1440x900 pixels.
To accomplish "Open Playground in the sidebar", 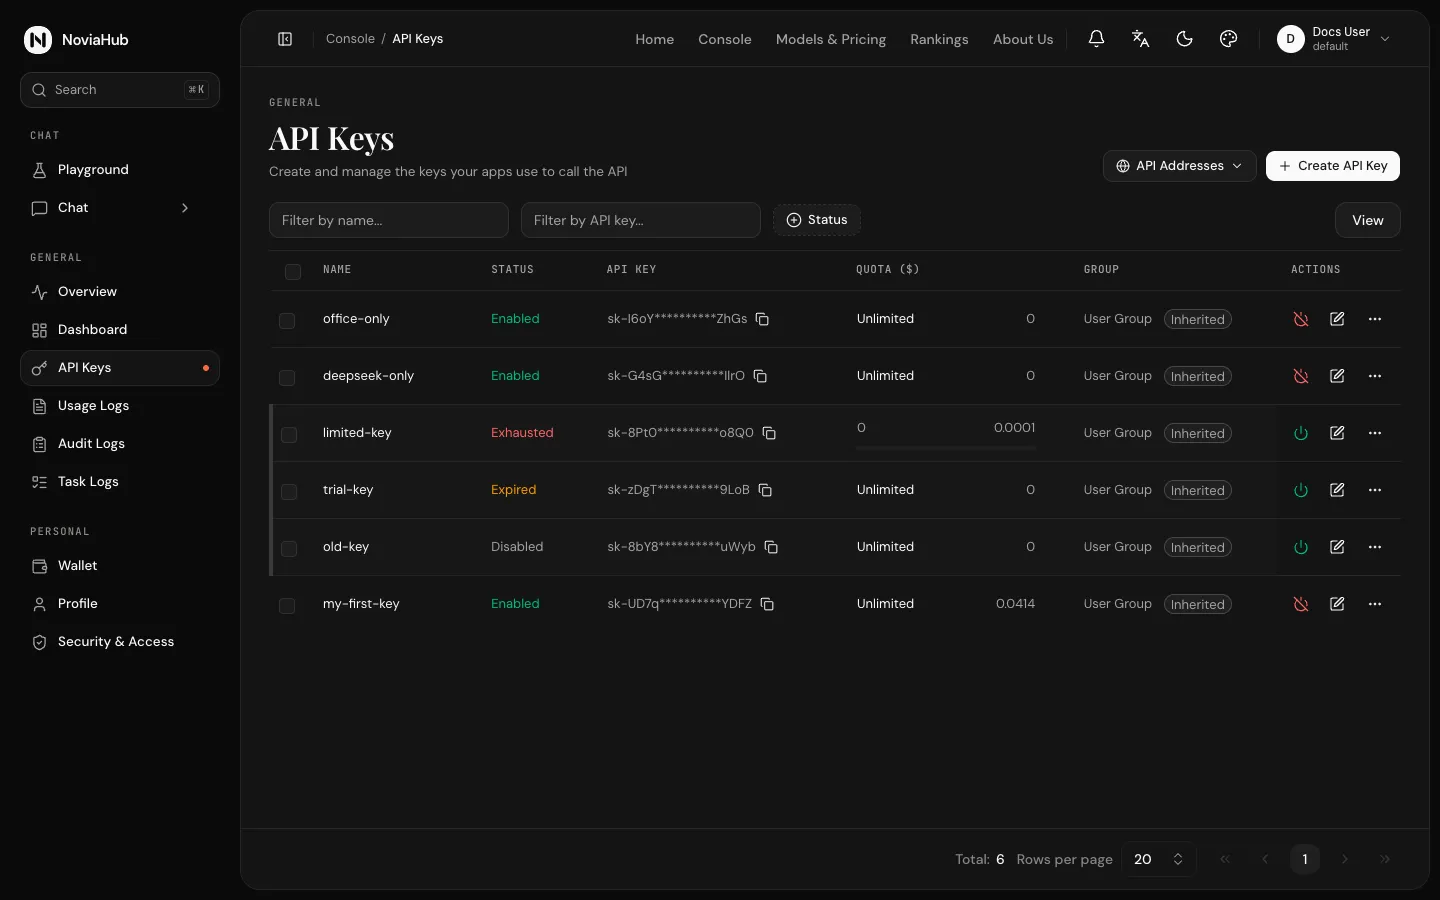I will 120,170.
